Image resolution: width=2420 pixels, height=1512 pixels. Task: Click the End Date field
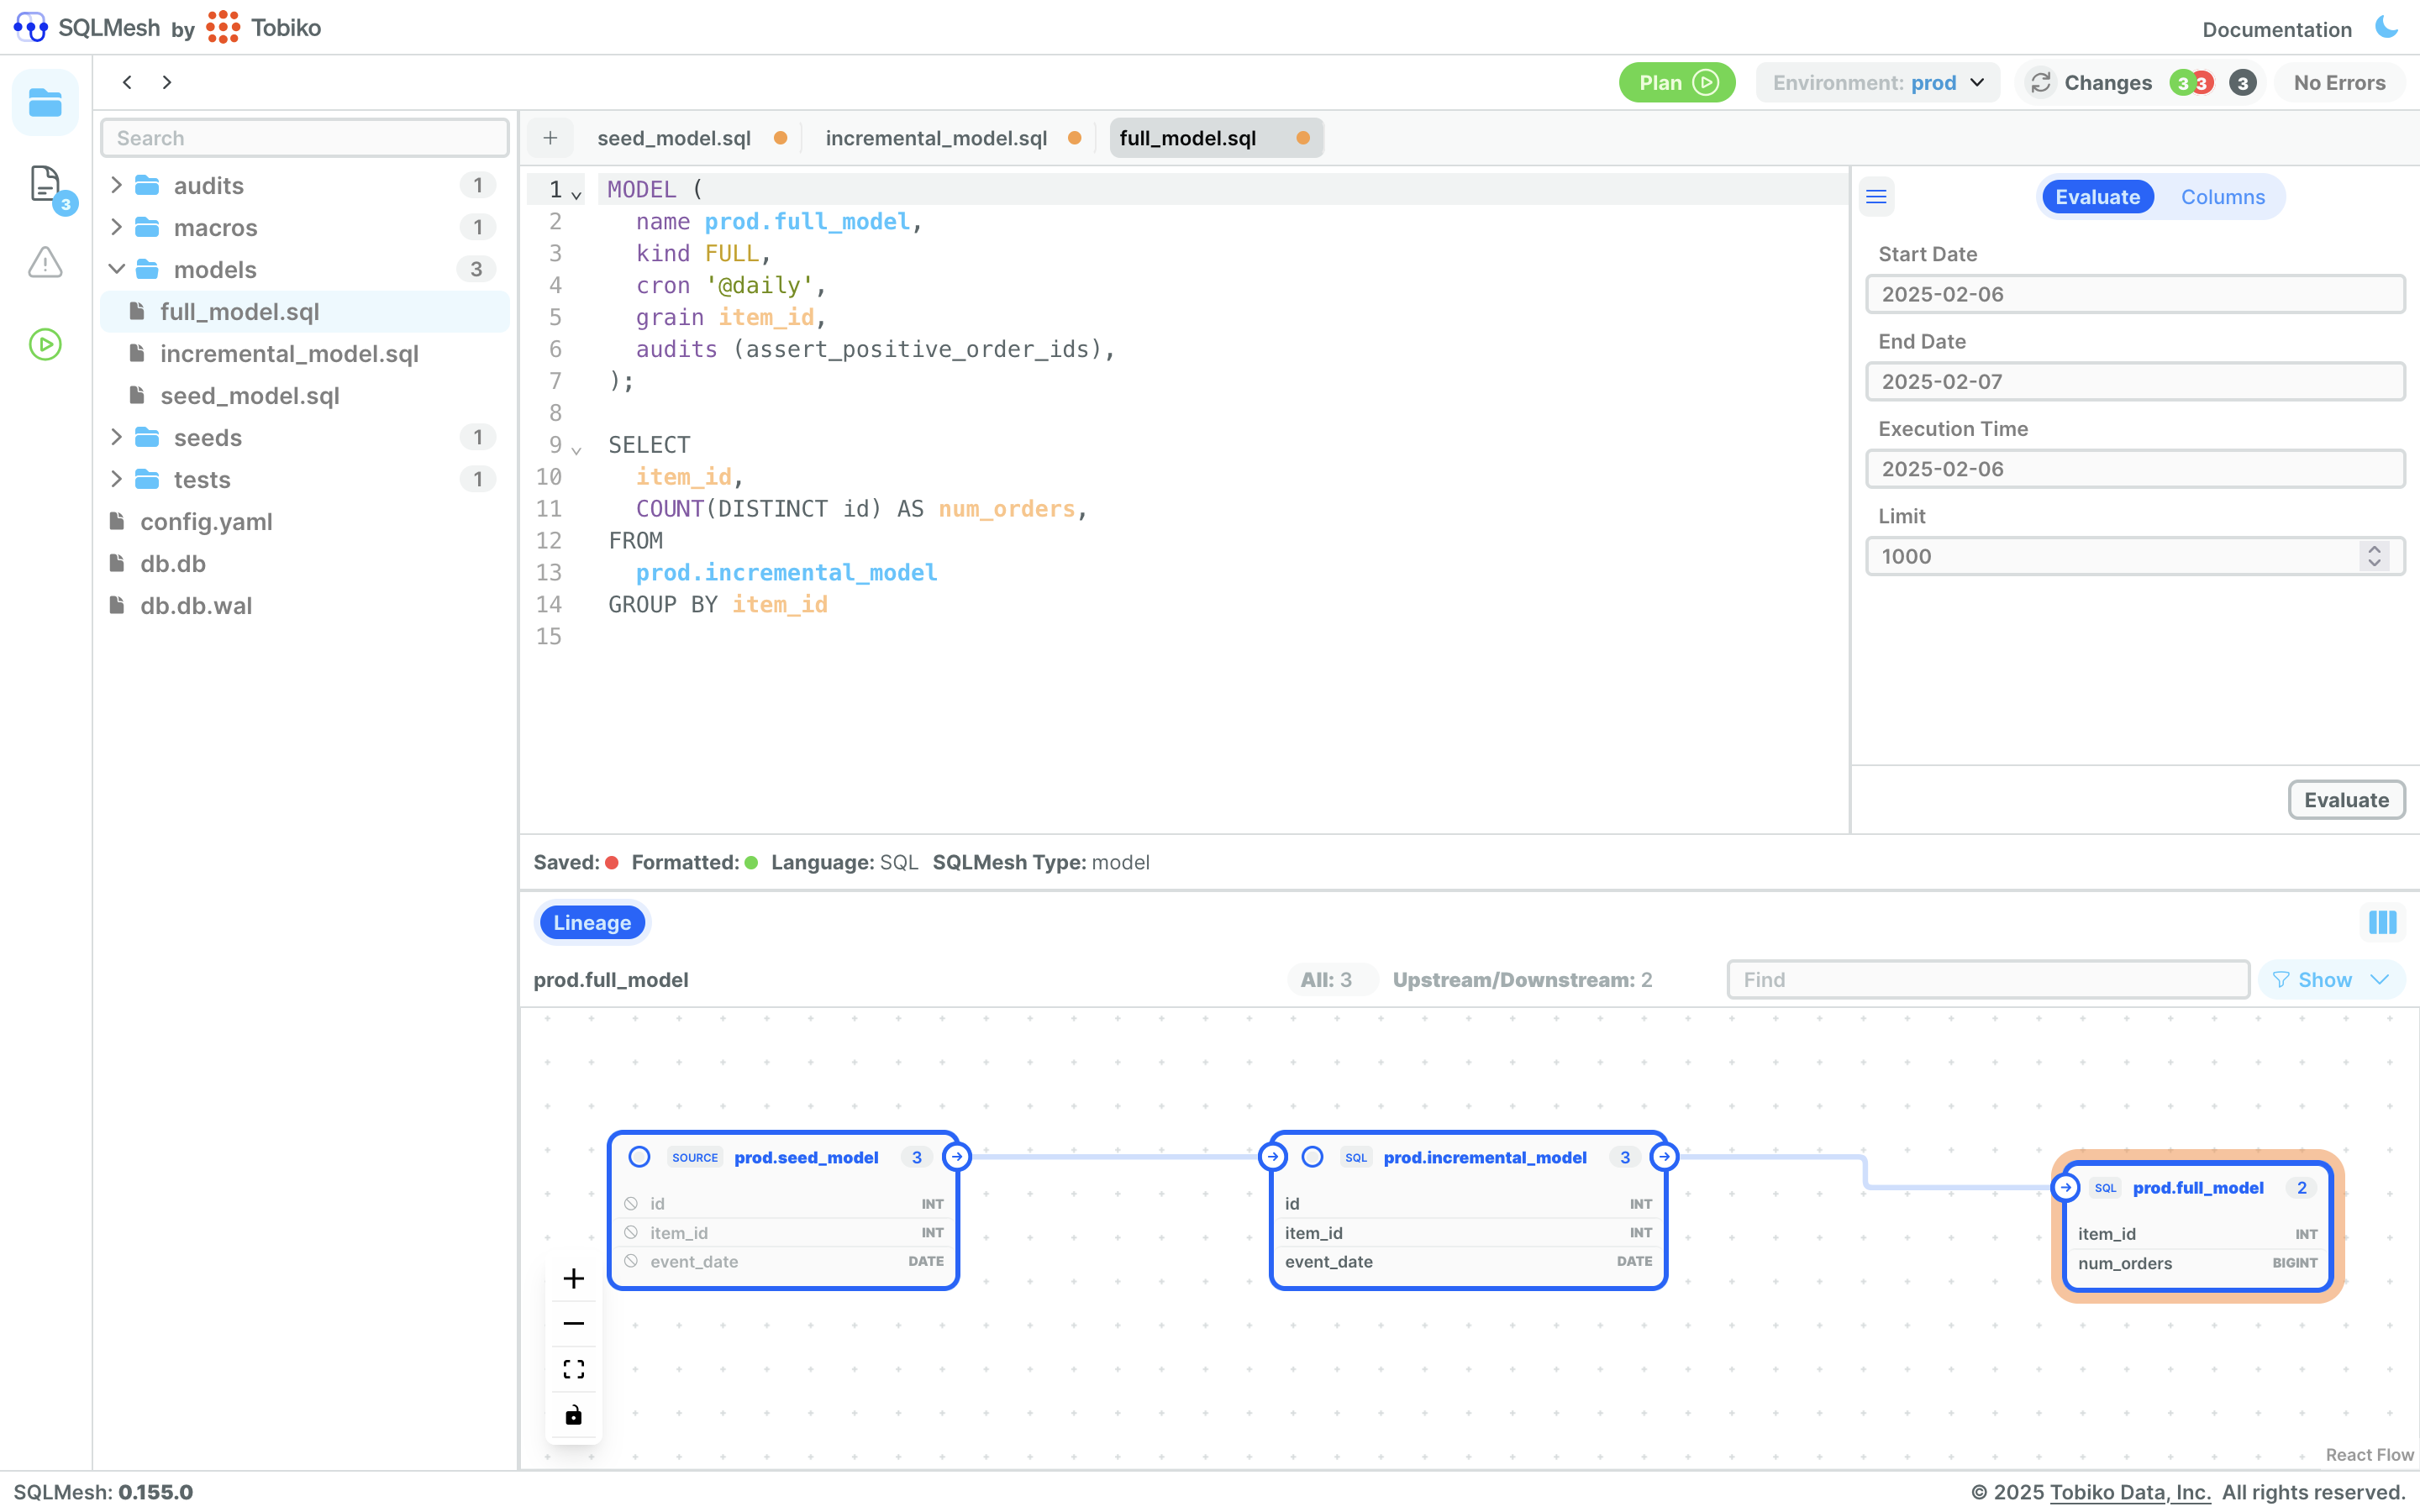(2134, 381)
